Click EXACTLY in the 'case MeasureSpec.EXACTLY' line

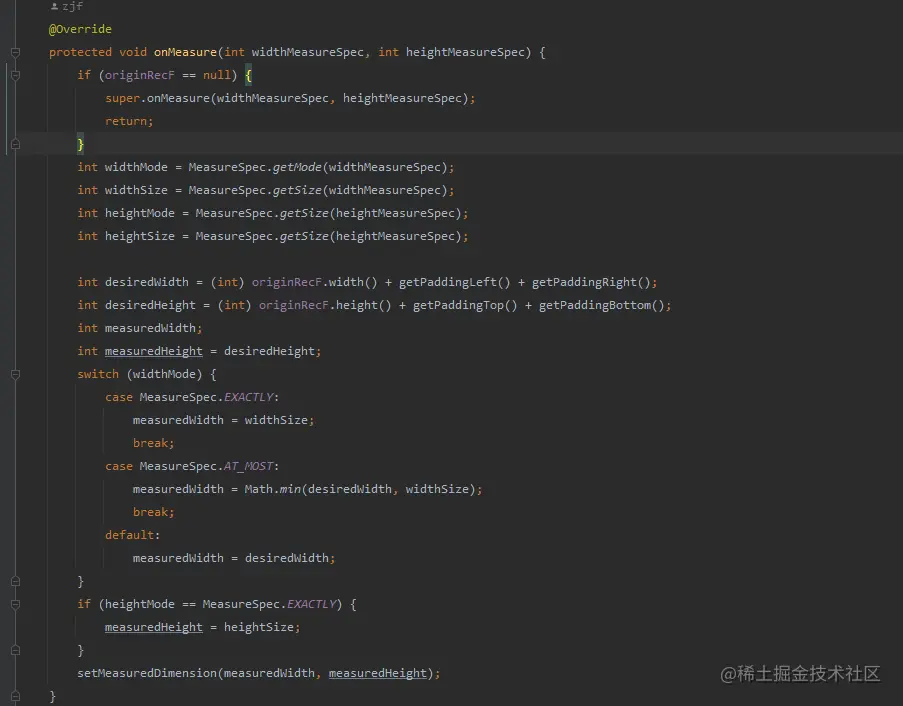pyautogui.click(x=248, y=397)
